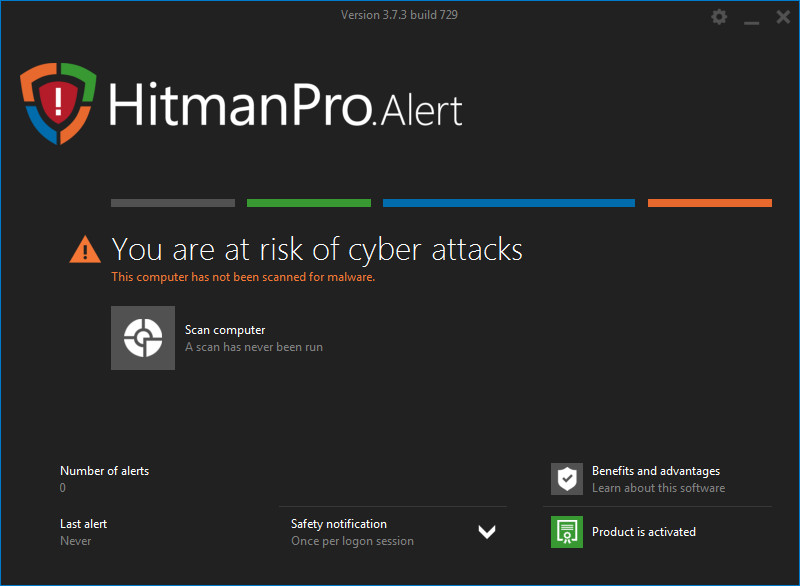Select the orange tab bar
Image resolution: width=800 pixels, height=586 pixels.
(x=710, y=203)
